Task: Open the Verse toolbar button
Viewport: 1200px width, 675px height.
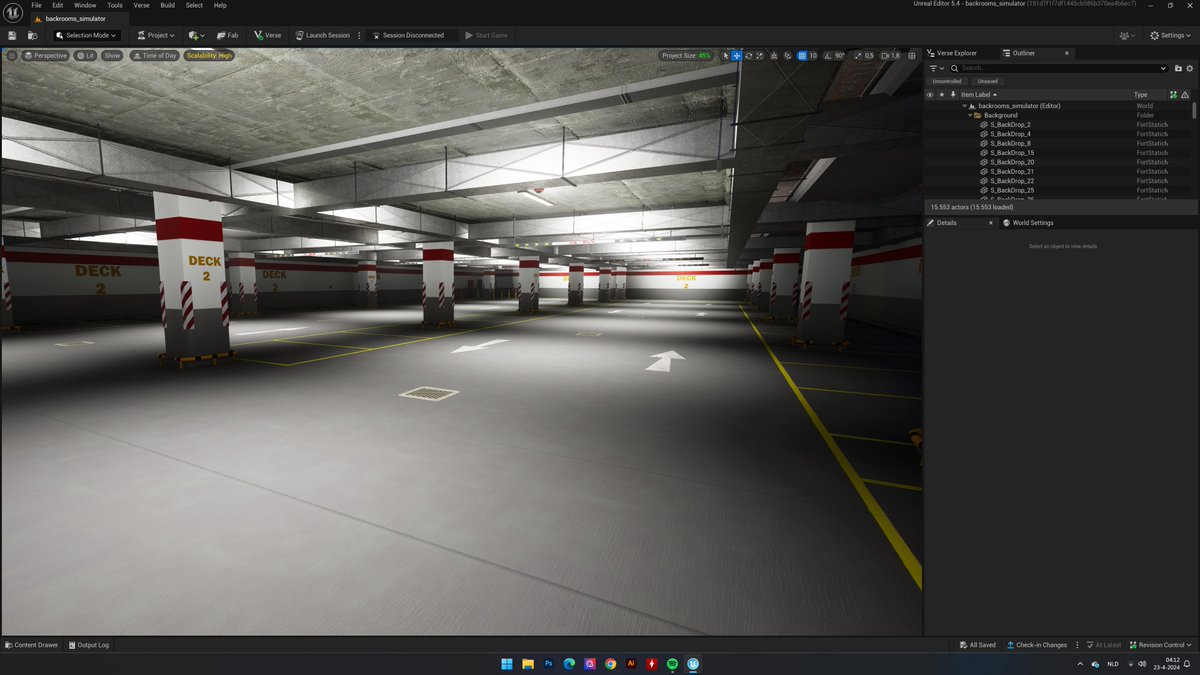Action: tap(268, 35)
